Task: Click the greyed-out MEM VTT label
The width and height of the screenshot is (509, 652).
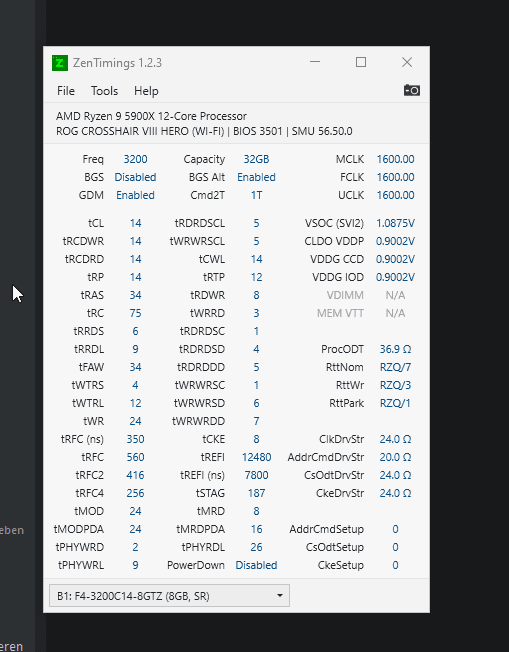Action: [x=340, y=313]
